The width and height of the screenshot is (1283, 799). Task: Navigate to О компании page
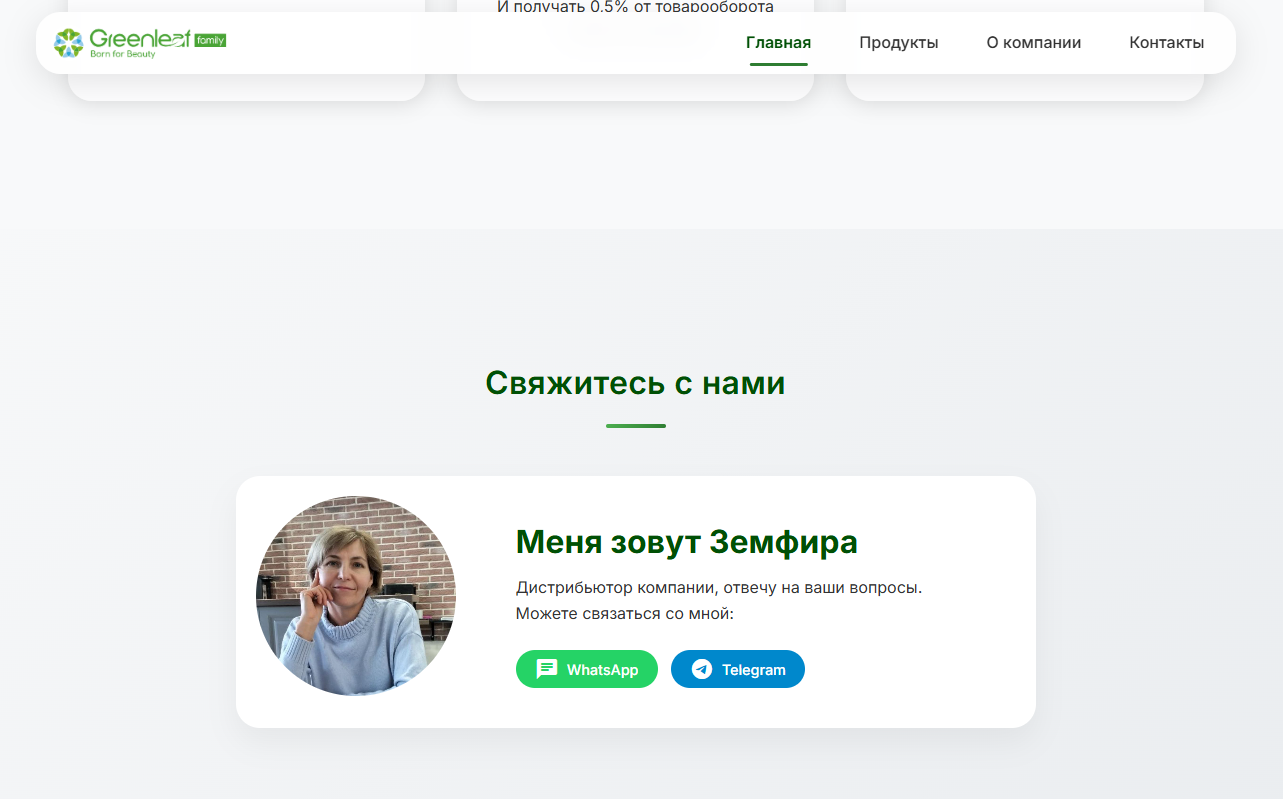pyautogui.click(x=1033, y=43)
